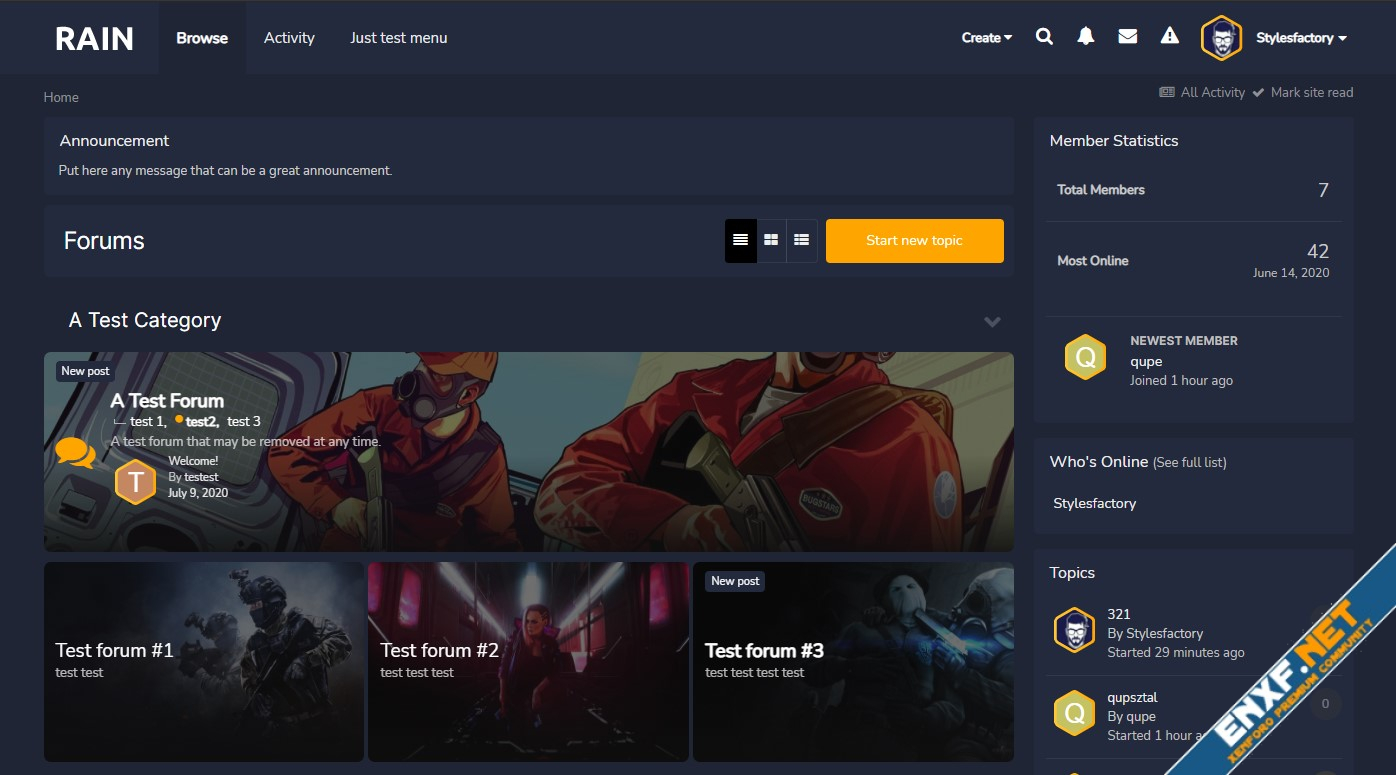Open the Create dropdown menu
The width and height of the screenshot is (1396, 775).
point(986,38)
